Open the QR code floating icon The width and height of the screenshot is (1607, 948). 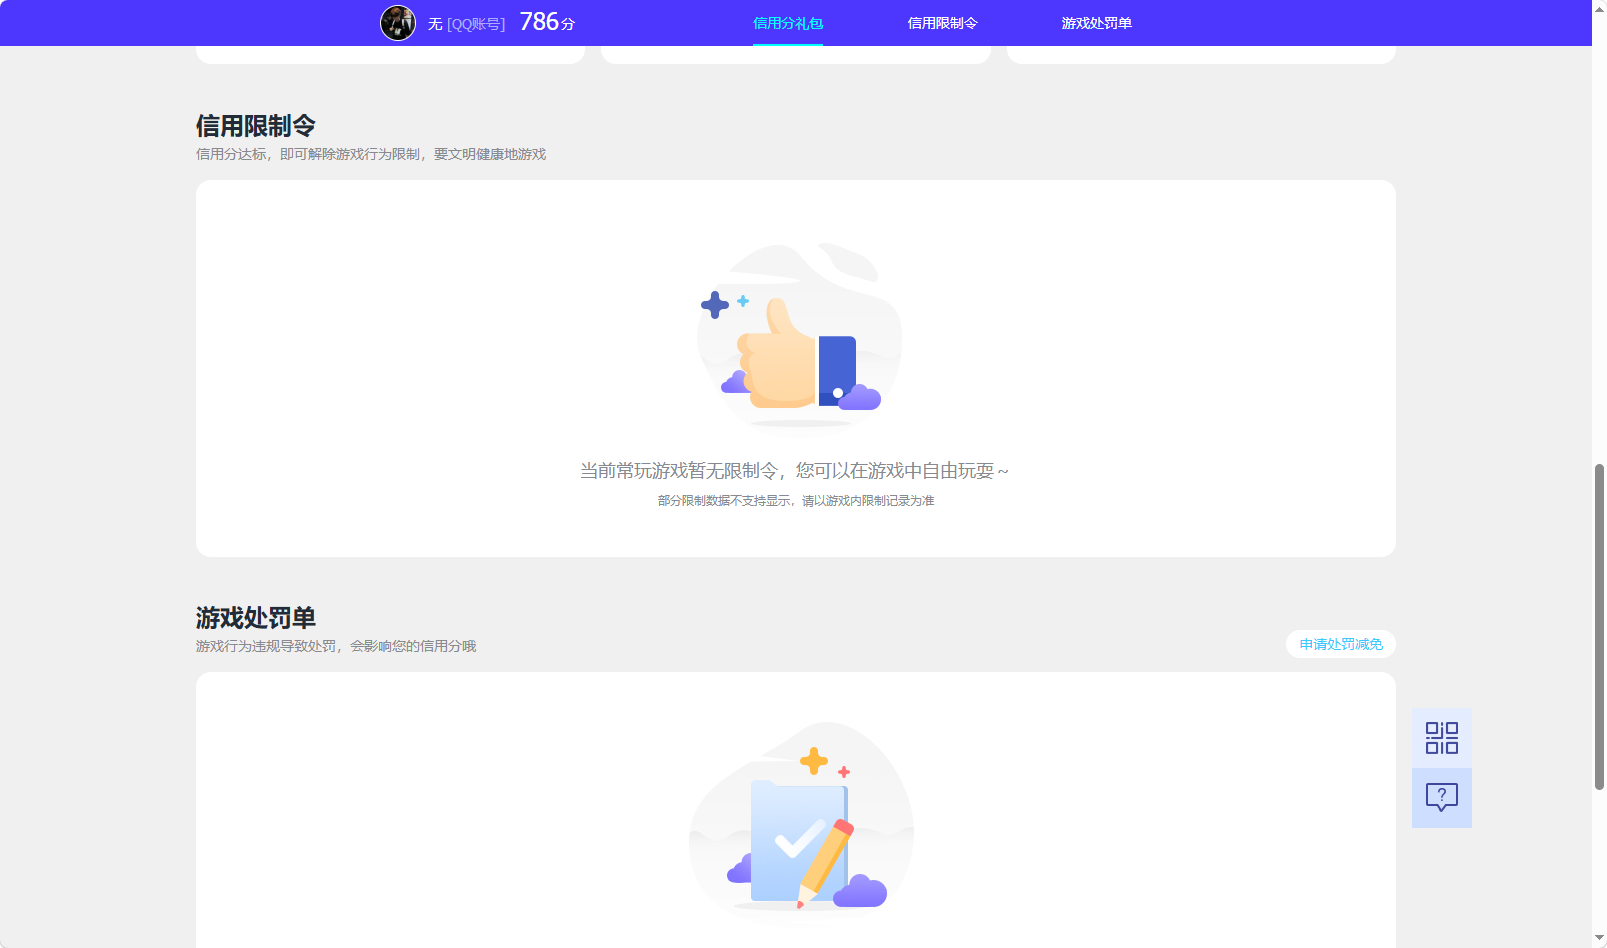pos(1441,738)
